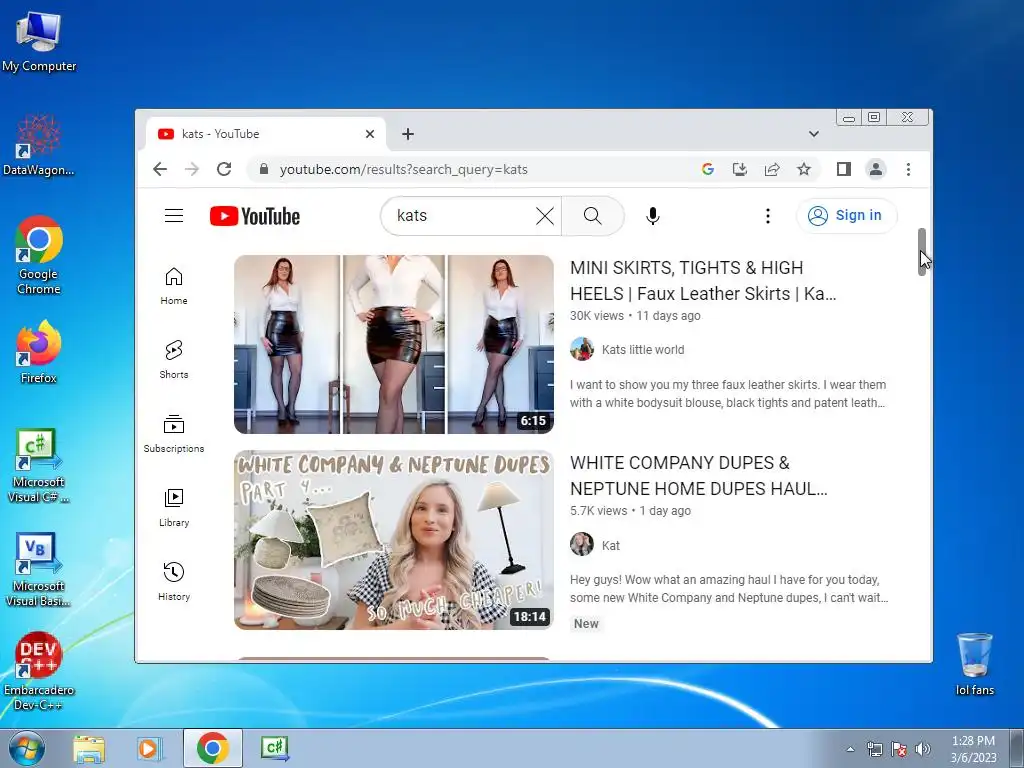The image size is (1024, 768).
Task: Select My Computer desktop icon
Action: coord(39,42)
